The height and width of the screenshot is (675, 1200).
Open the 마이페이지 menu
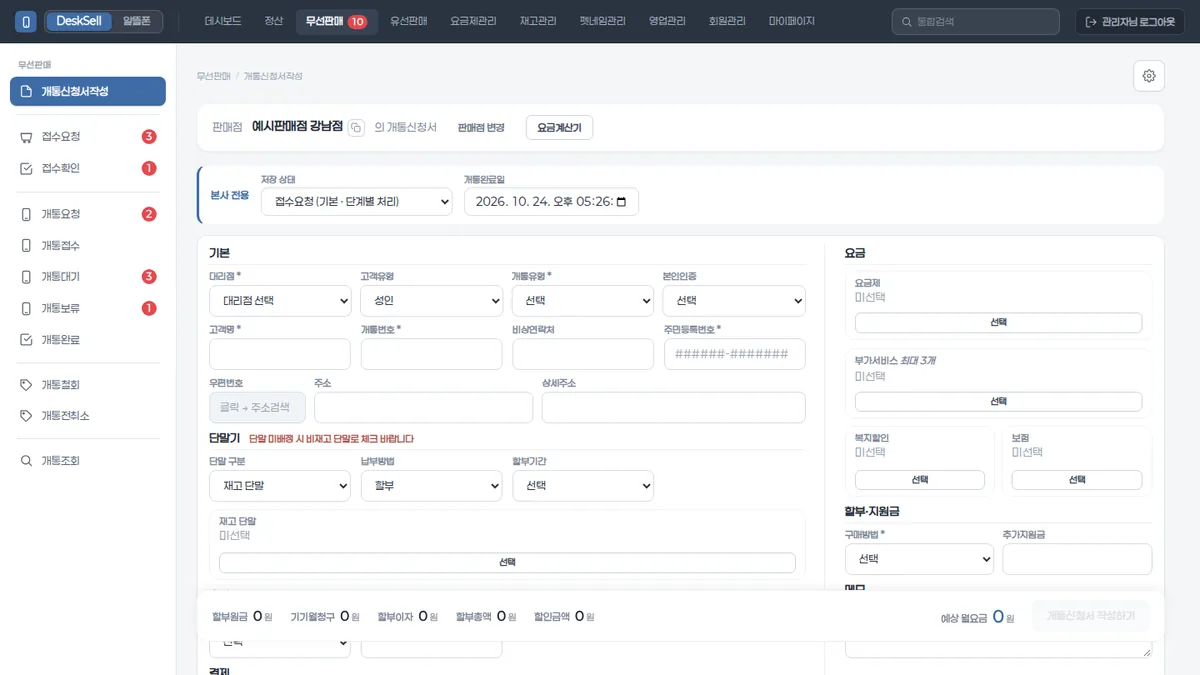(x=792, y=21)
